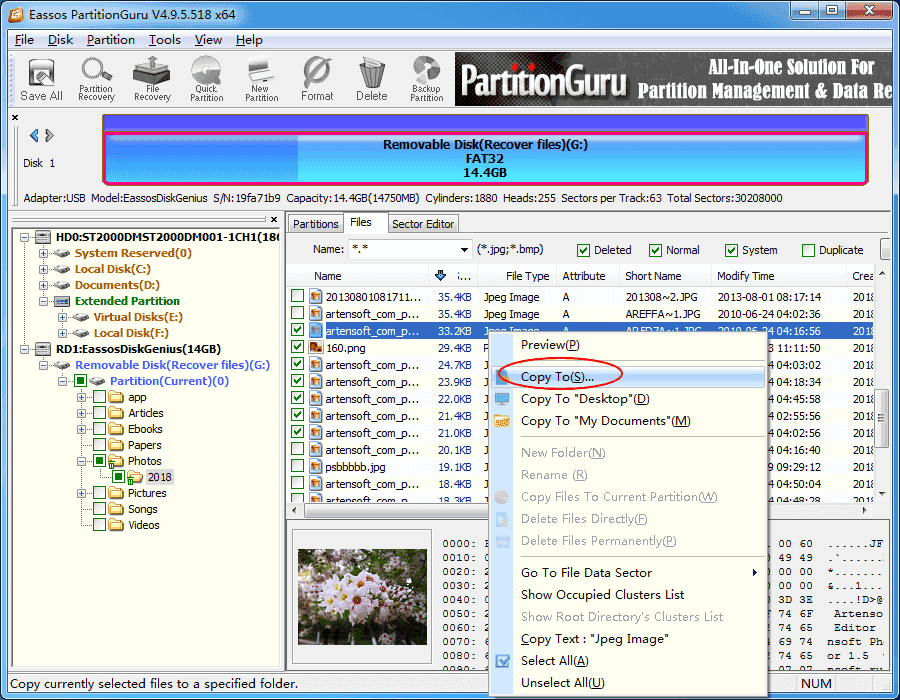Viewport: 900px width, 700px height.
Task: Open the Tools menu
Action: click(165, 40)
